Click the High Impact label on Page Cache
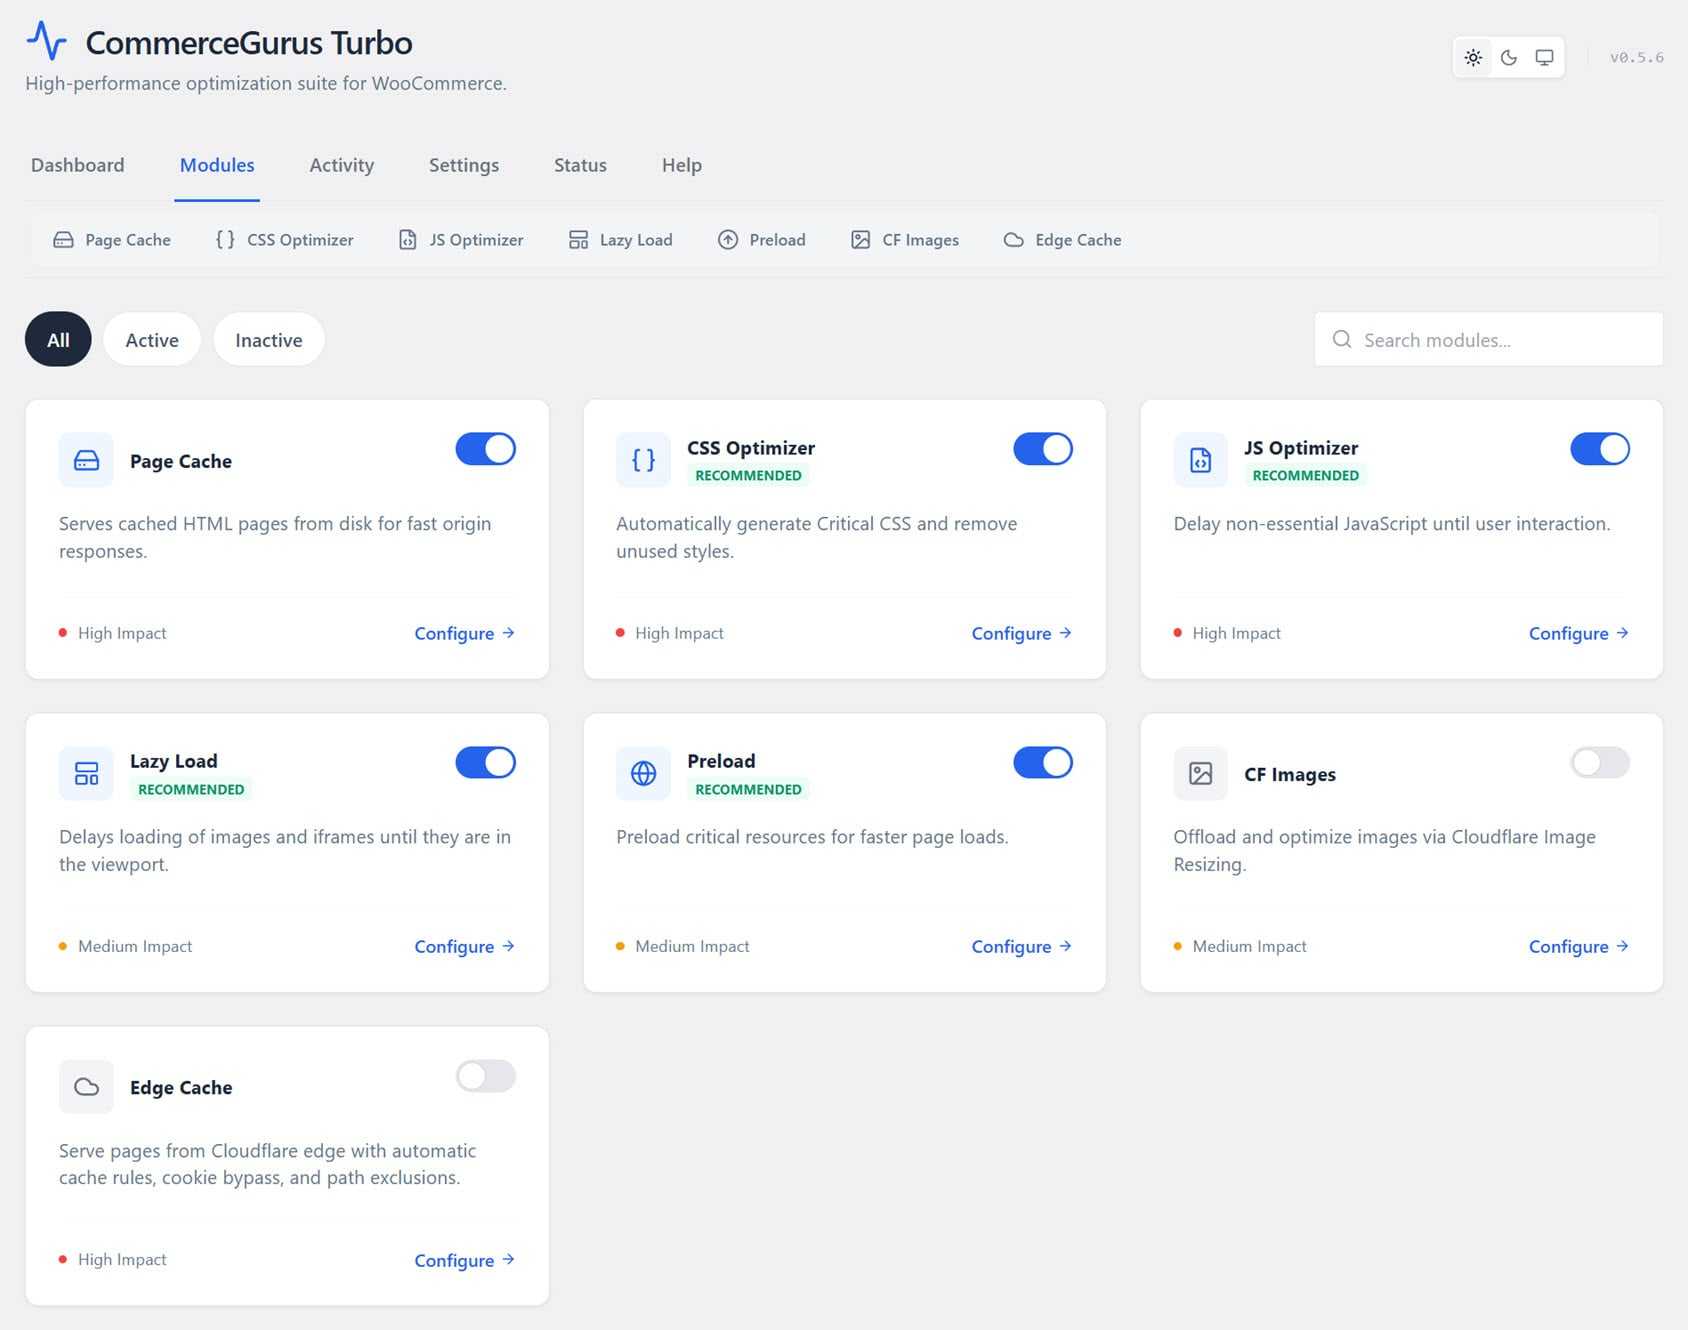 click(122, 633)
